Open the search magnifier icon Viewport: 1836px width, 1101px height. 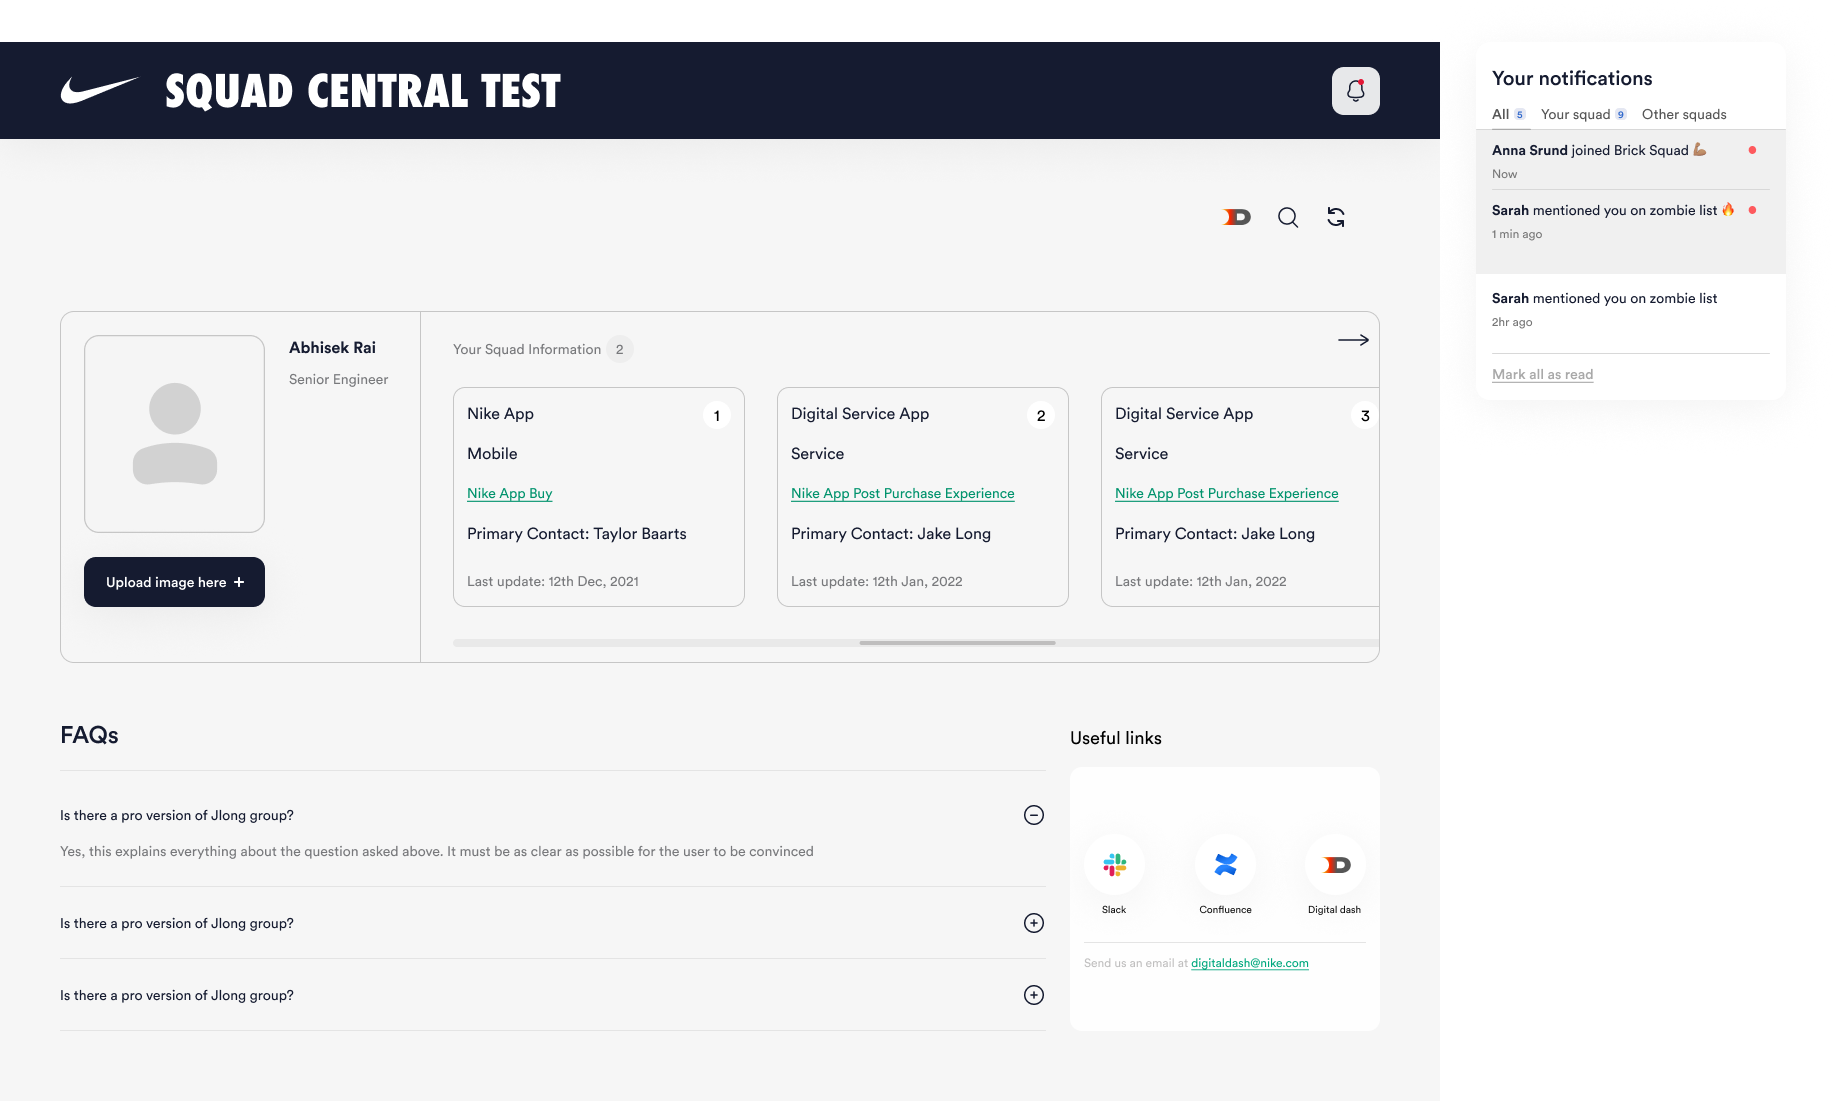pyautogui.click(x=1288, y=217)
